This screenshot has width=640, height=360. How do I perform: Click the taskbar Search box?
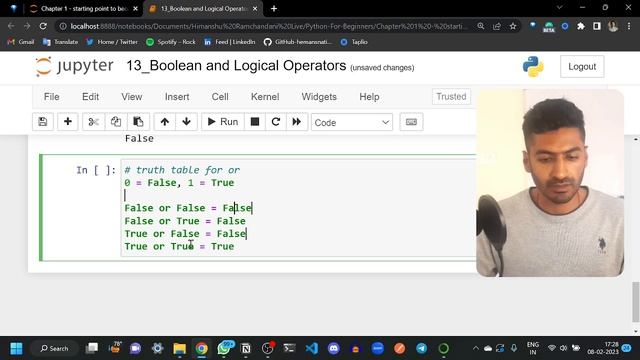pyautogui.click(x=54, y=349)
